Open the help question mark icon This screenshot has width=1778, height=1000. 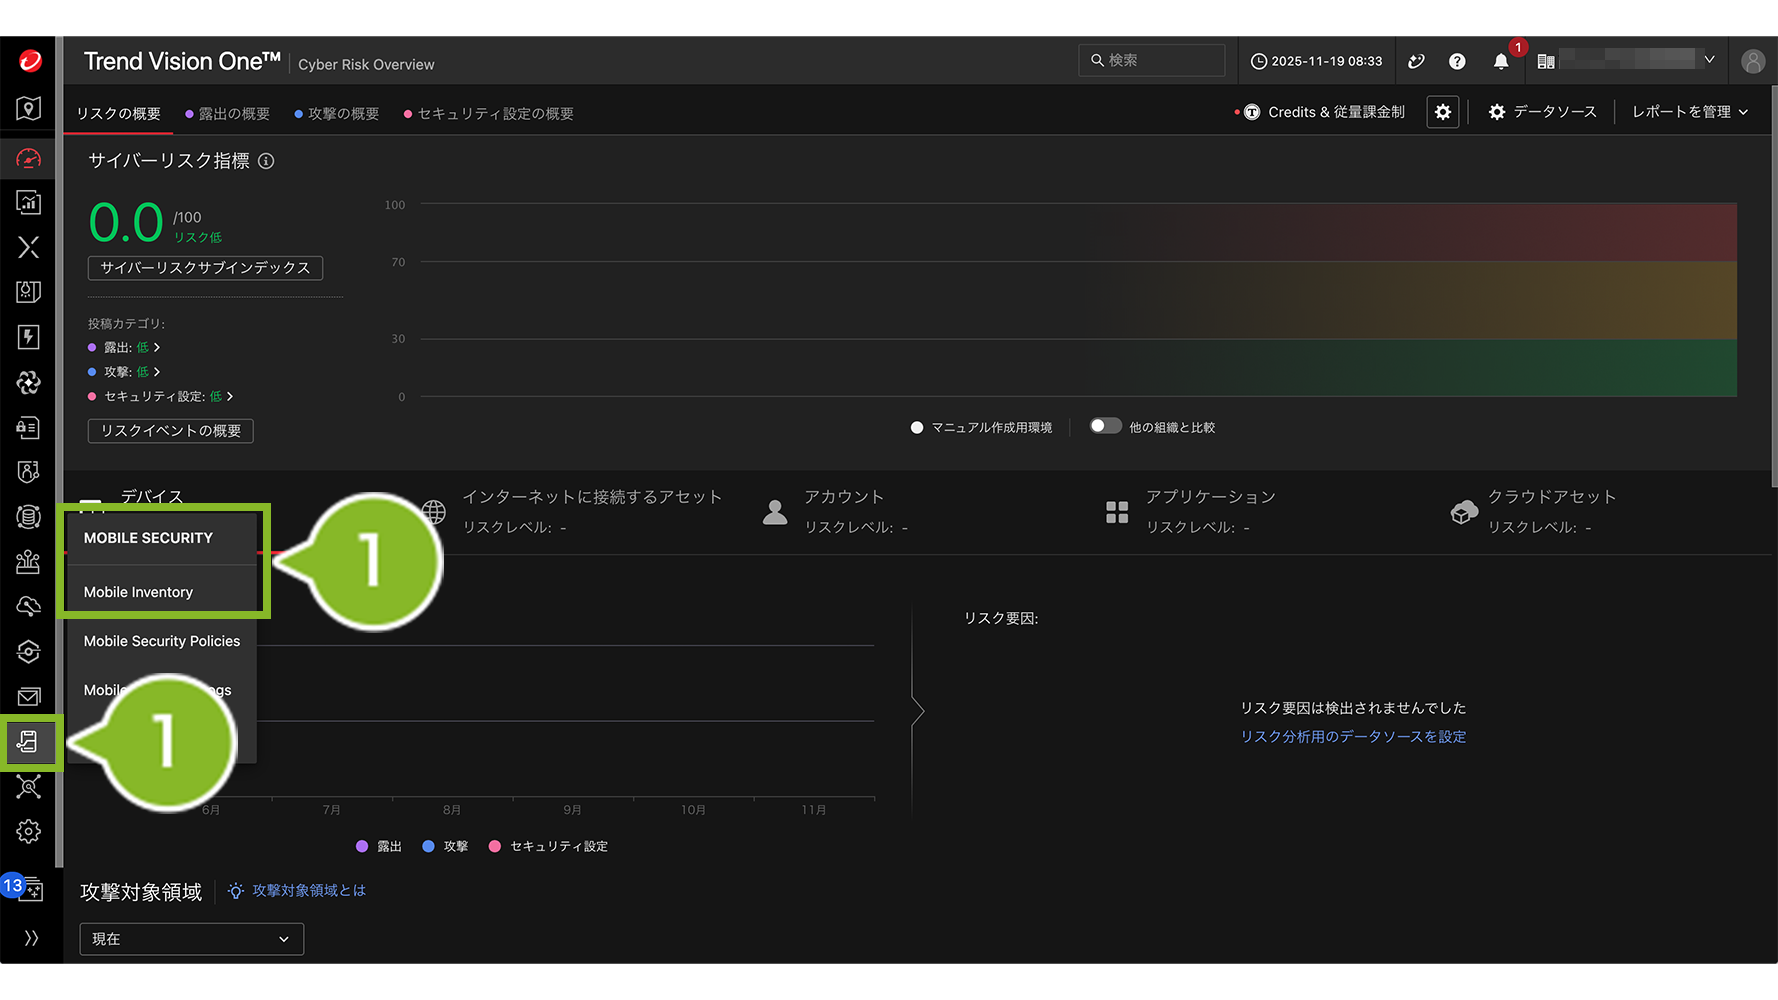point(1457,62)
